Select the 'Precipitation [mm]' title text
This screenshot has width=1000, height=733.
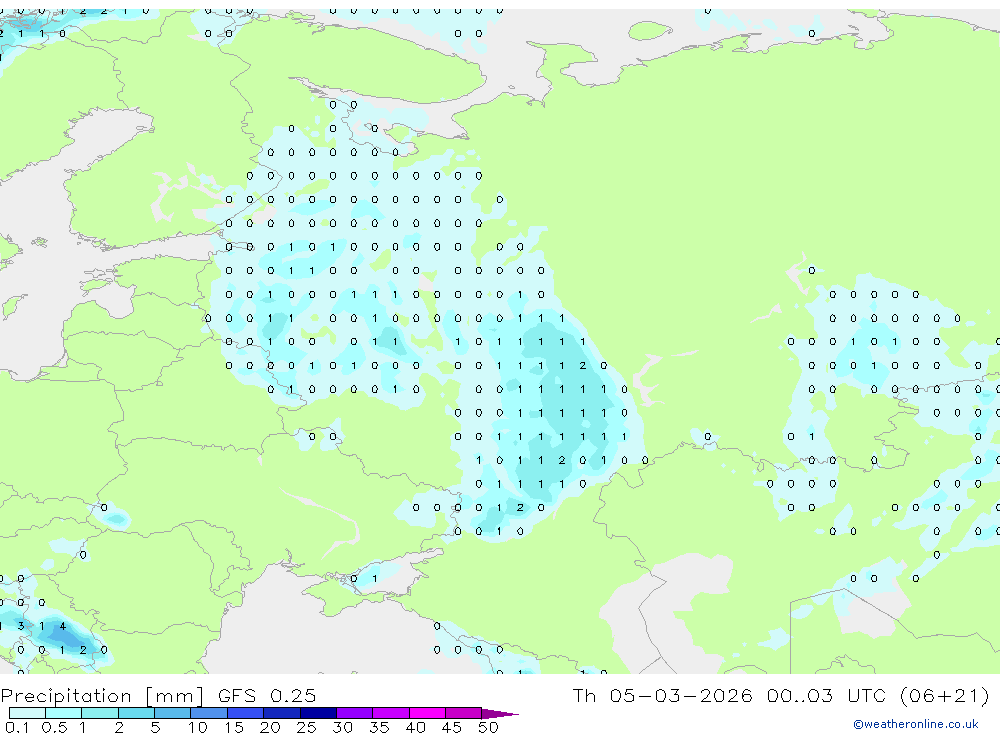coord(102,695)
